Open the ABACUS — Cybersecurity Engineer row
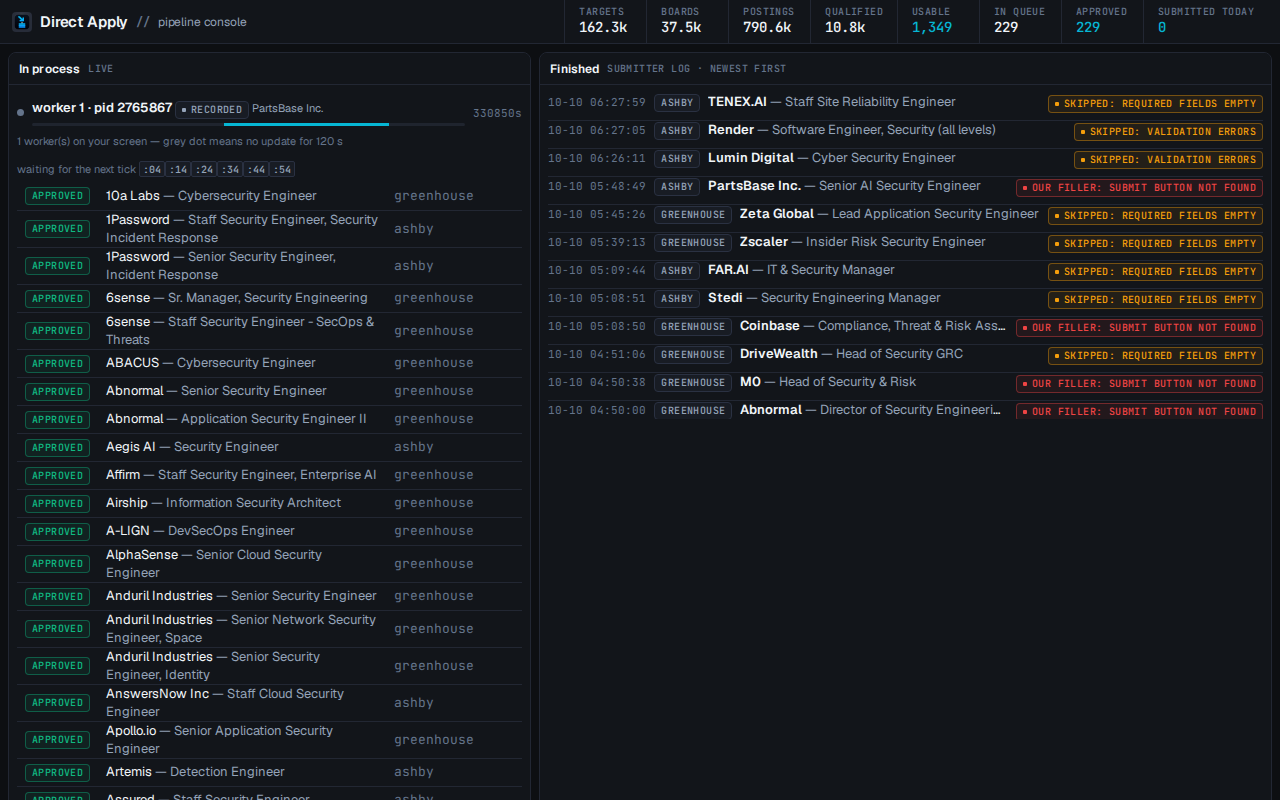 click(270, 363)
